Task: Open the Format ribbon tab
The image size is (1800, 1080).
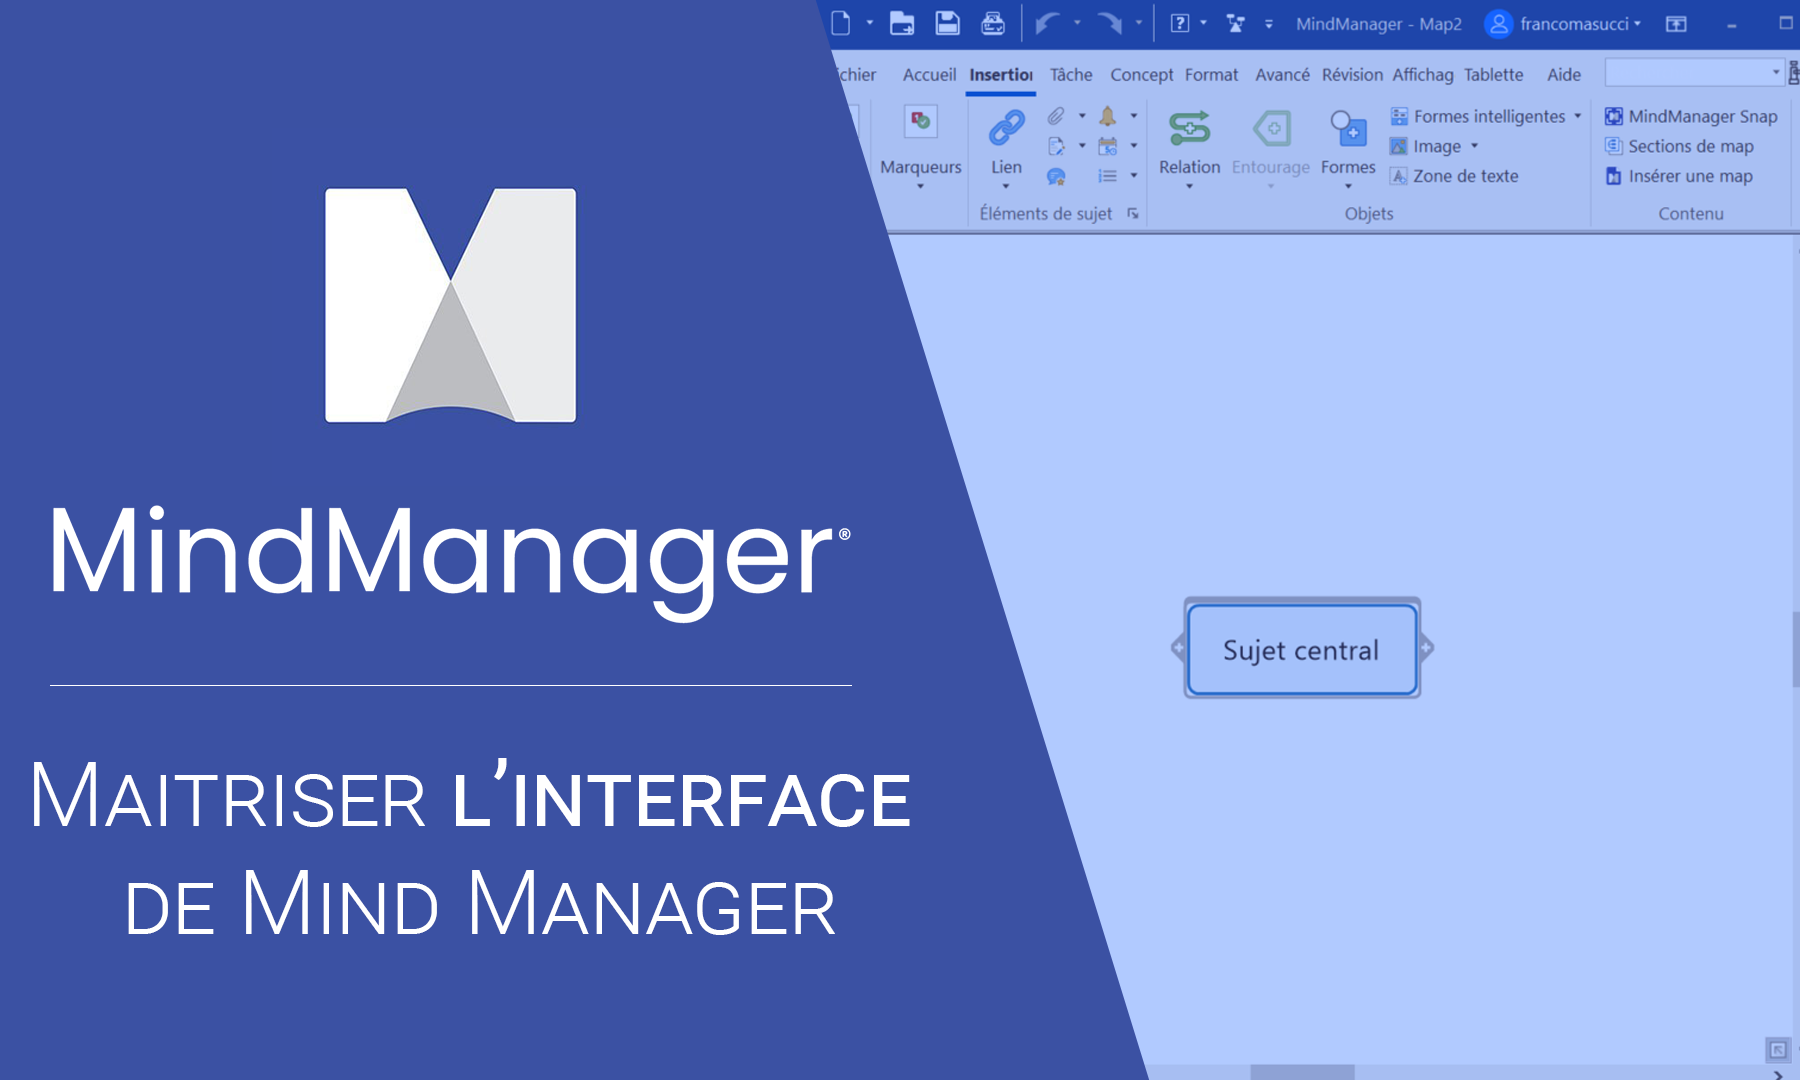Action: [x=1211, y=75]
